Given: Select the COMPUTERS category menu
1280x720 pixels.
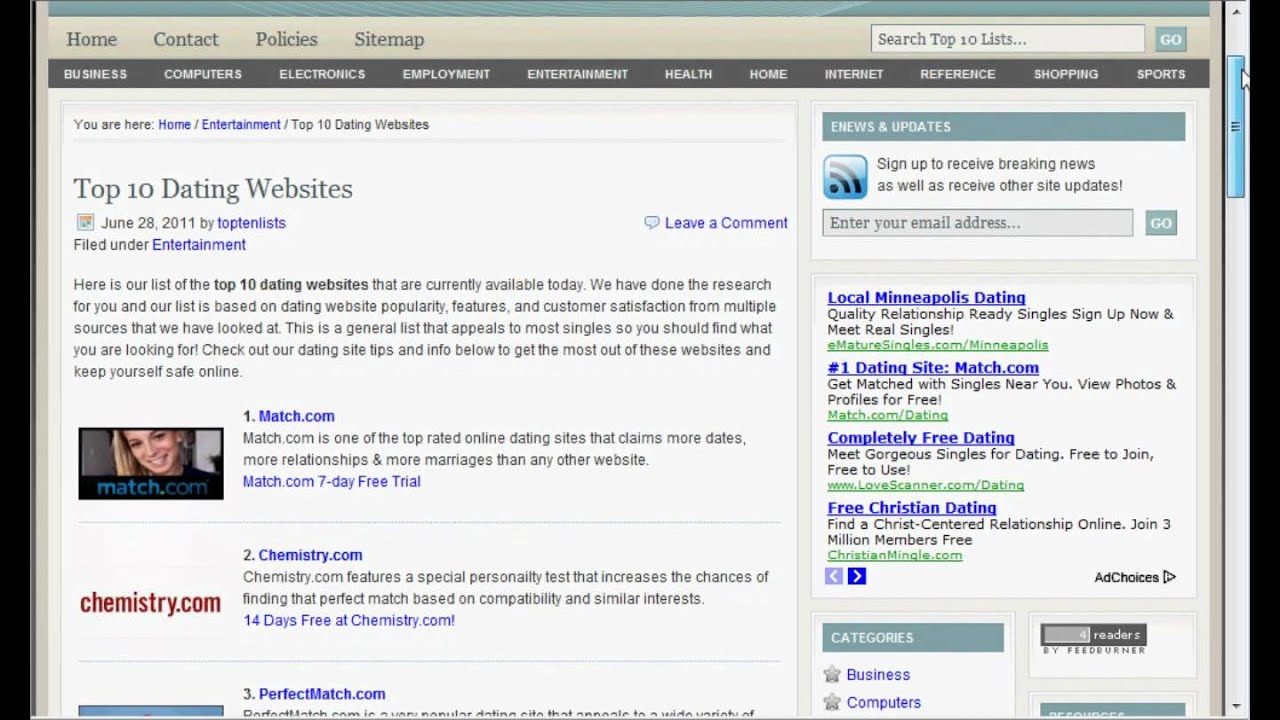Looking at the screenshot, I should point(203,74).
